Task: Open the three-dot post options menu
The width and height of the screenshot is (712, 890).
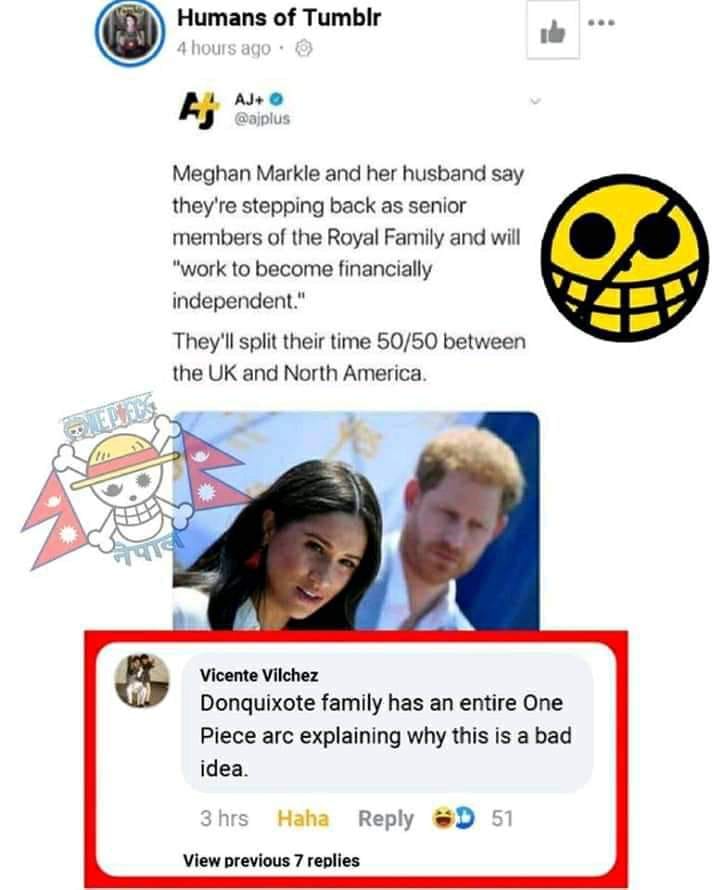Action: (x=601, y=23)
